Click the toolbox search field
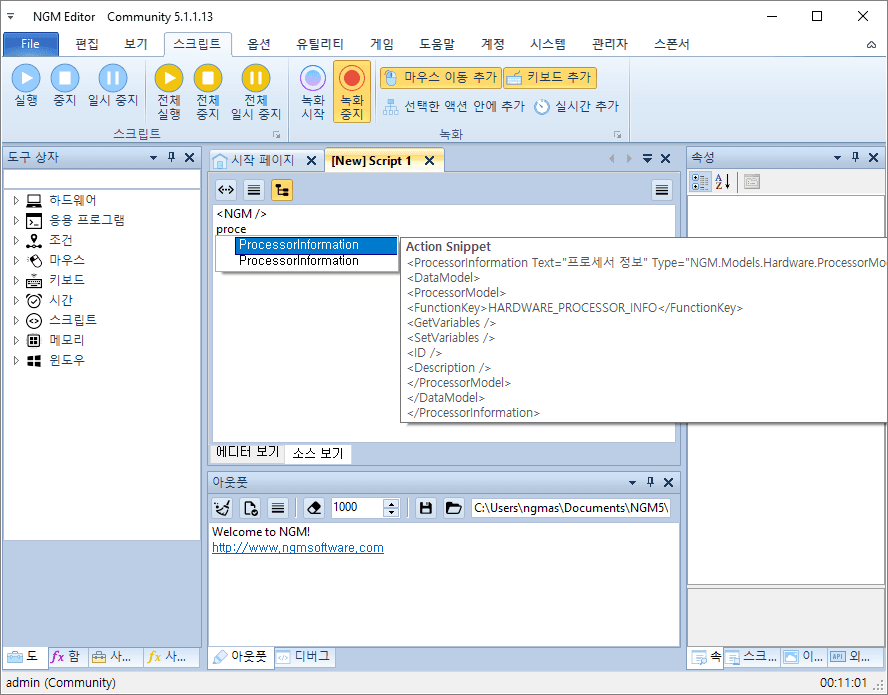 point(102,179)
